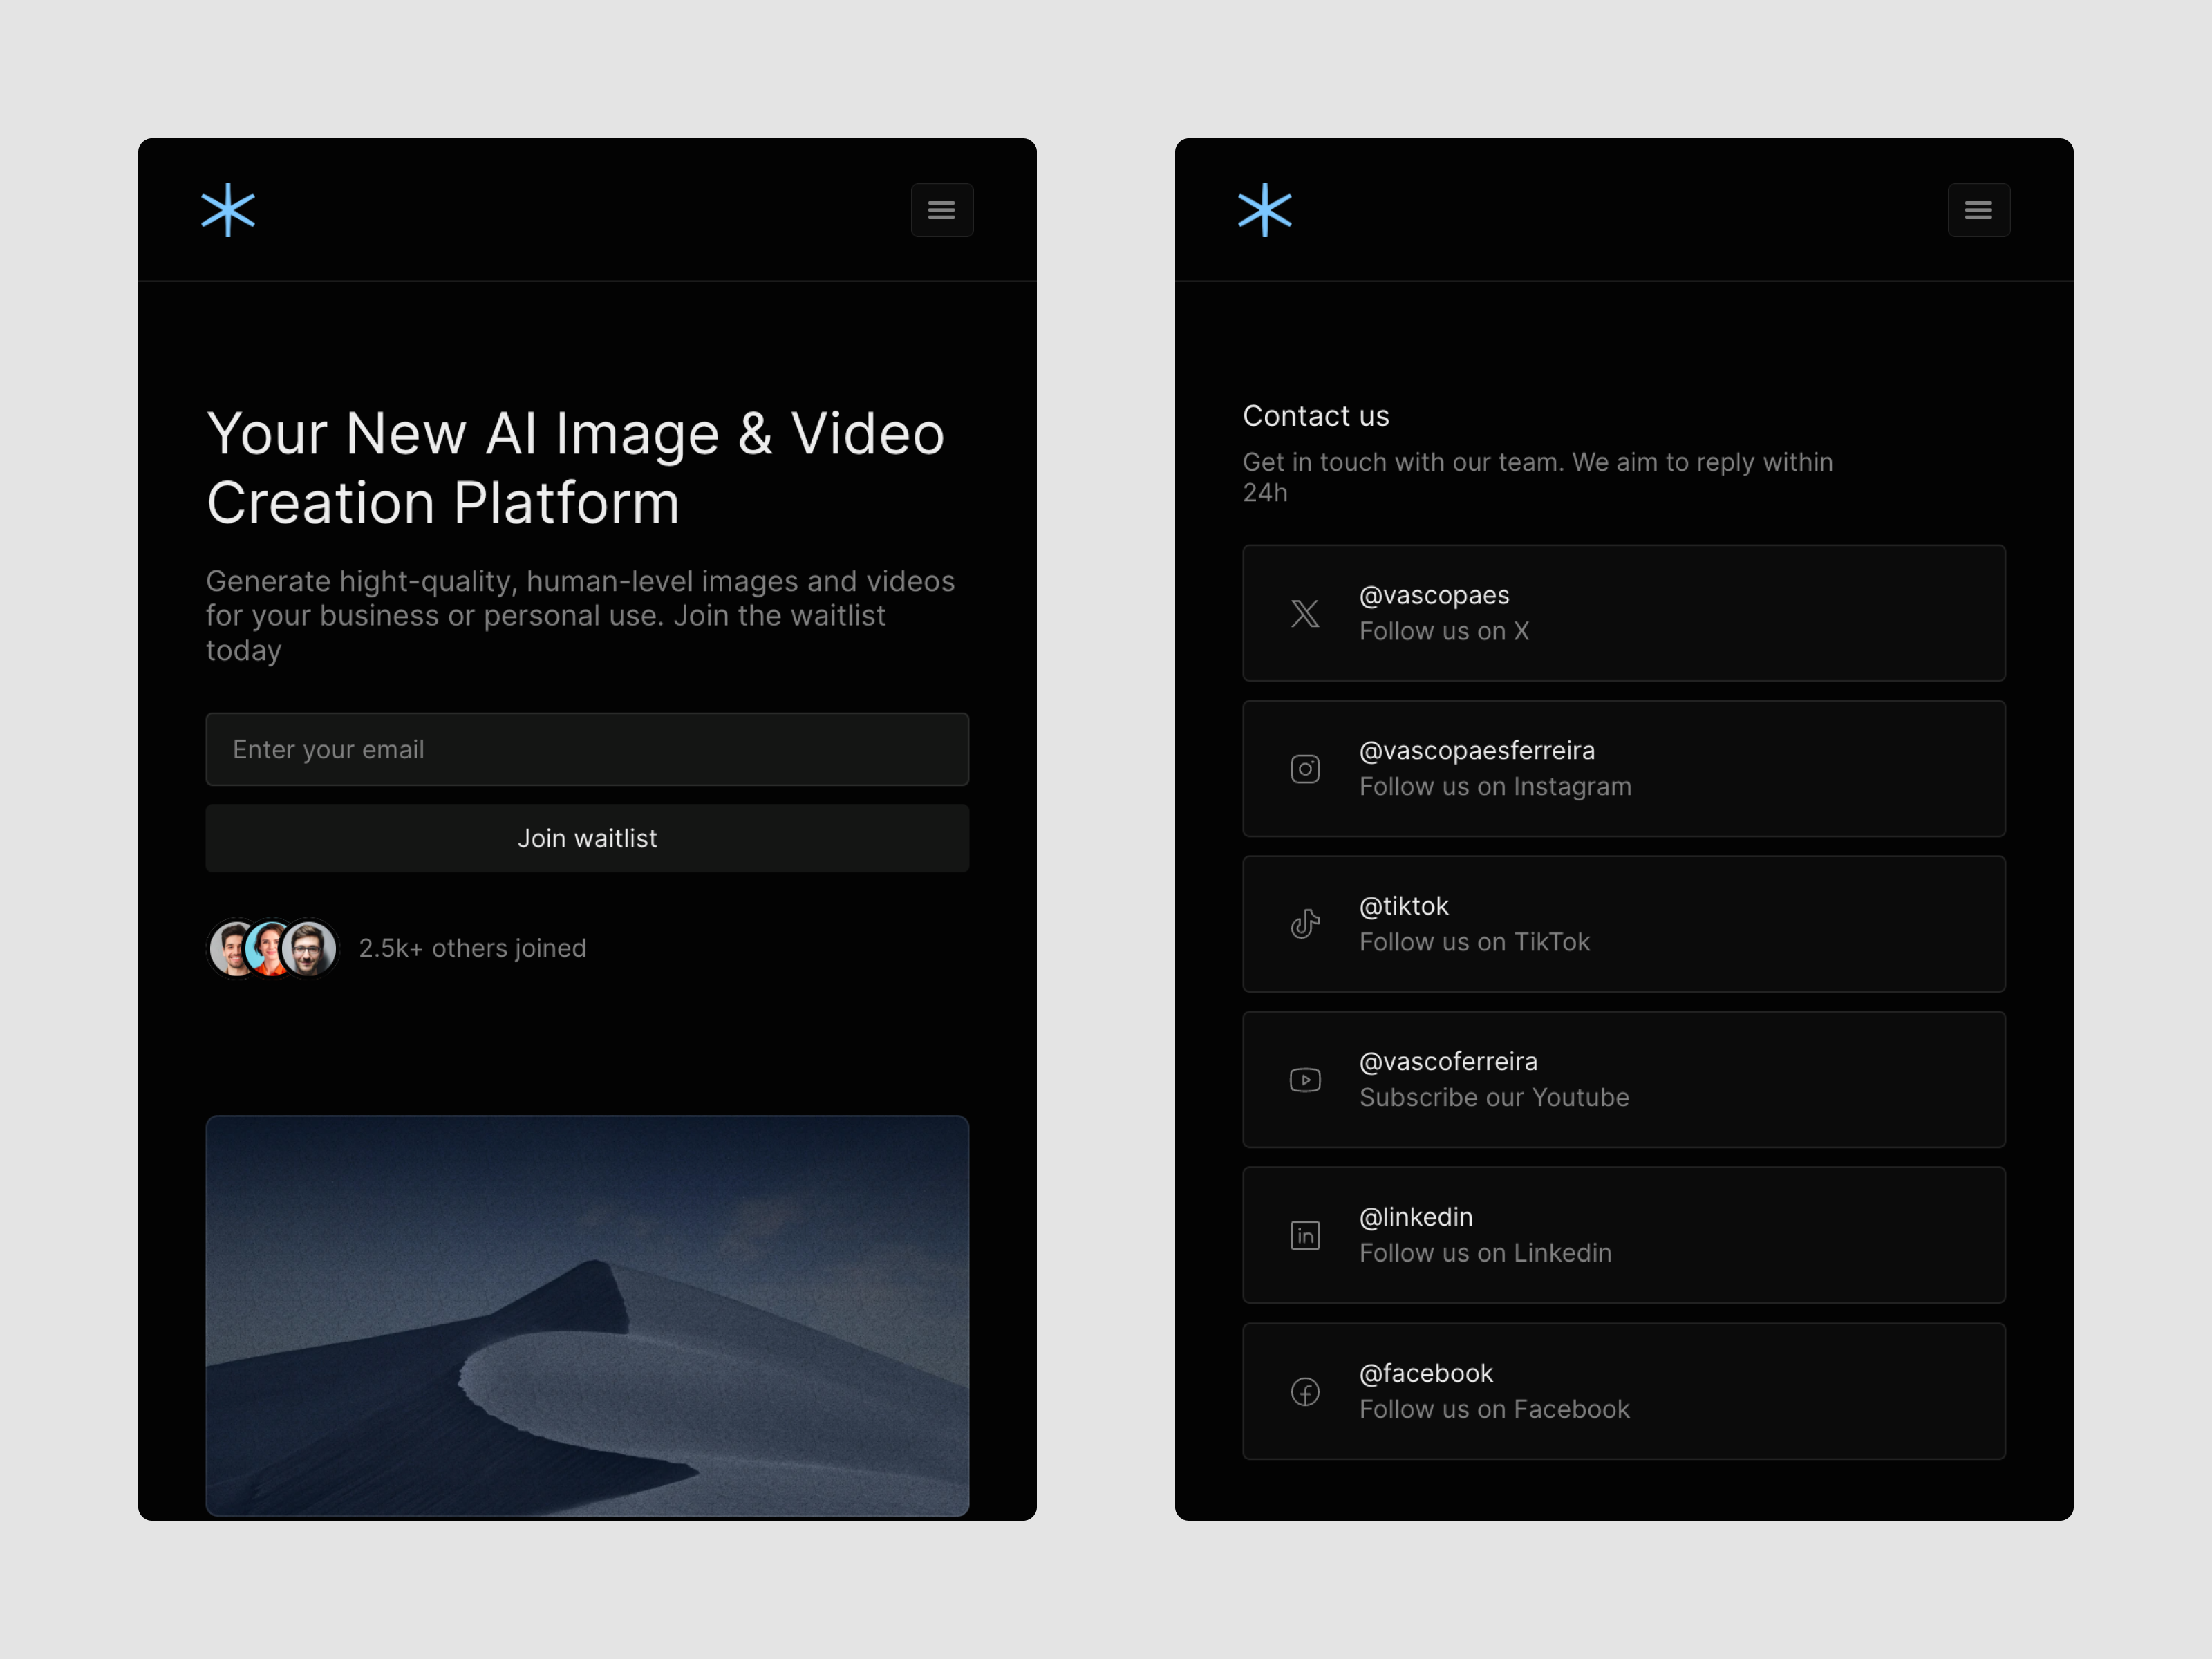Open the @vascoferreira handle link
The width and height of the screenshot is (2212, 1659).
[1448, 1061]
